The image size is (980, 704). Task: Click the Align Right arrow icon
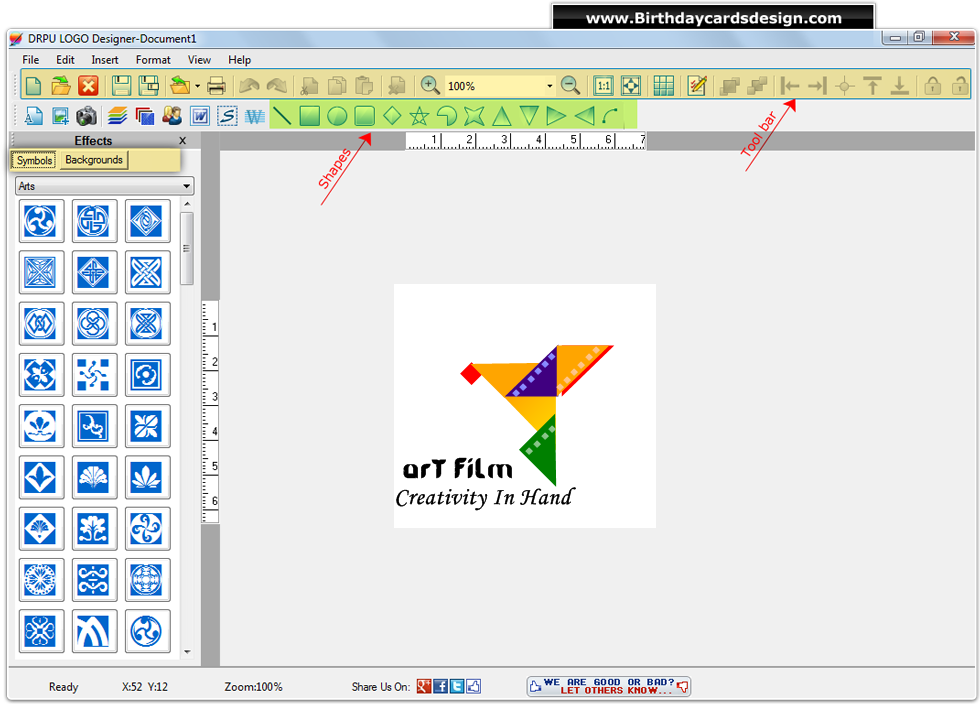click(x=818, y=85)
